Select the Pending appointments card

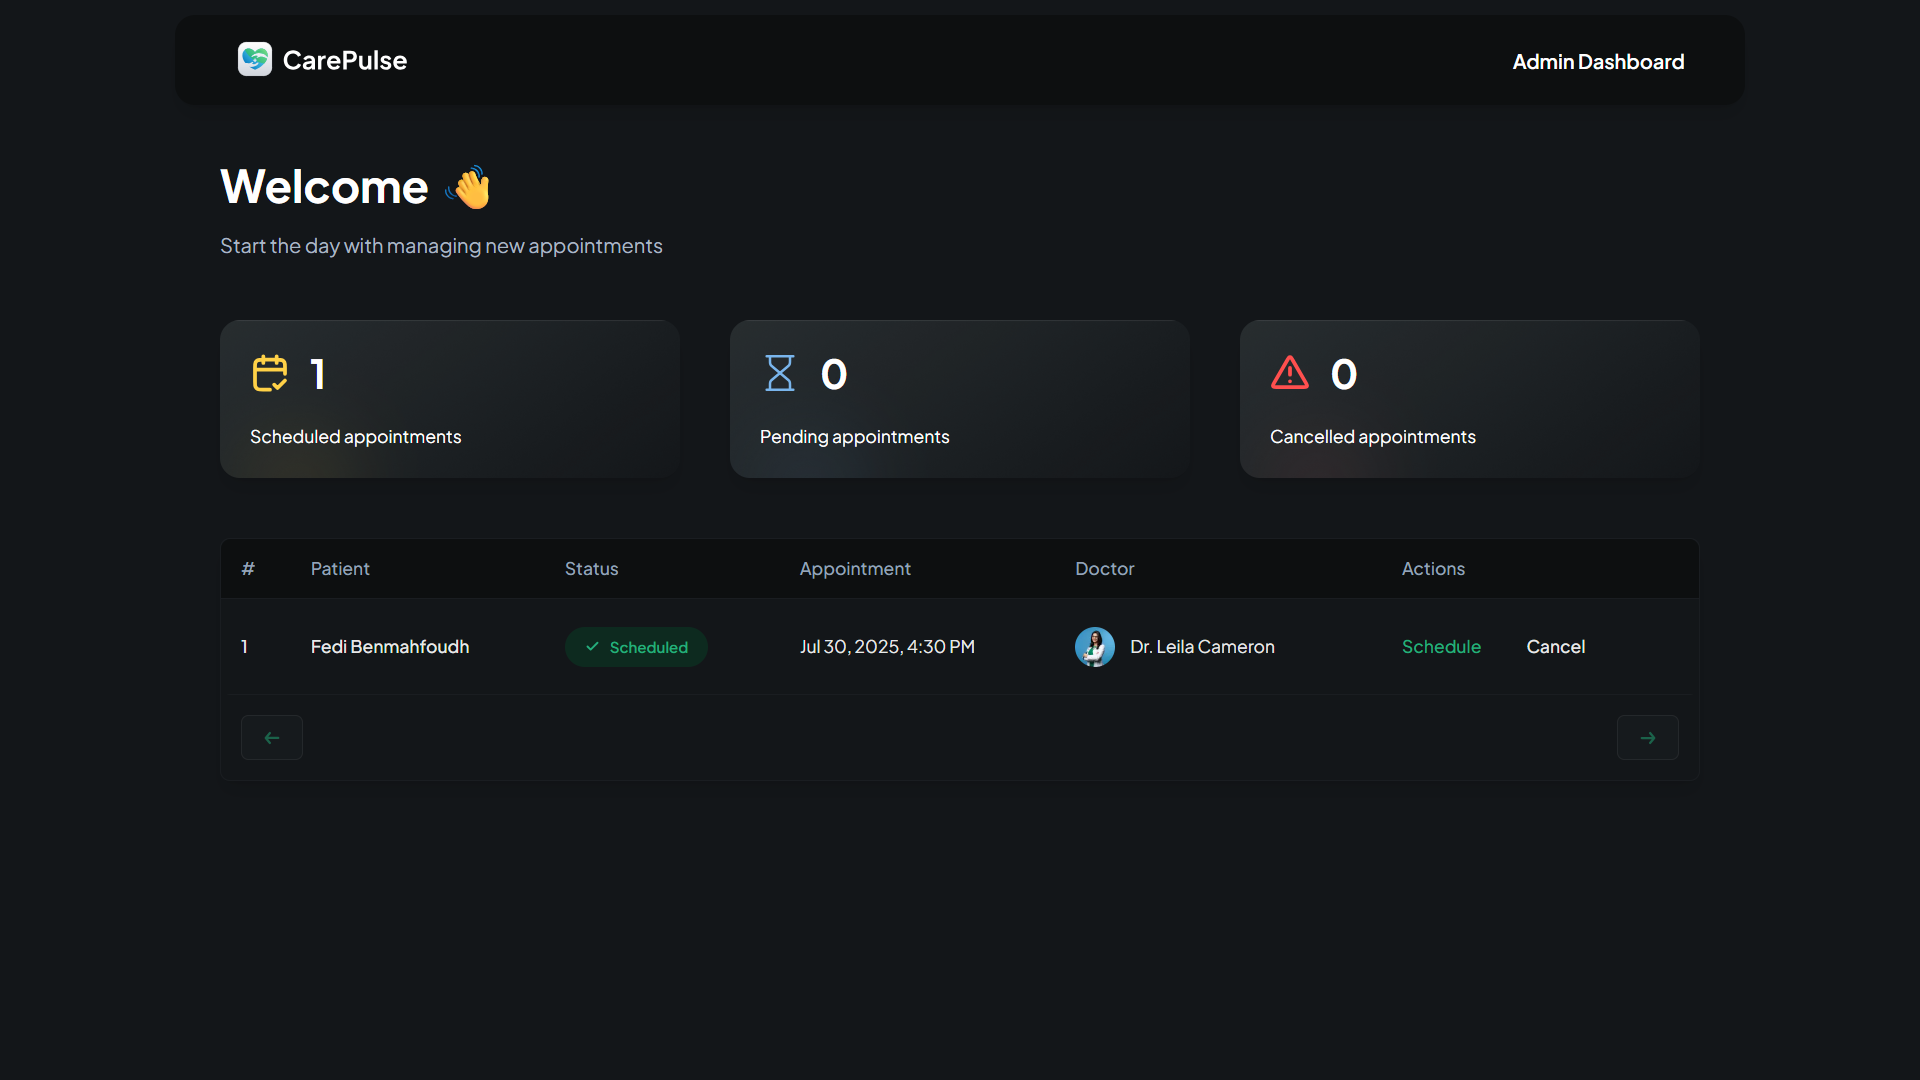959,399
